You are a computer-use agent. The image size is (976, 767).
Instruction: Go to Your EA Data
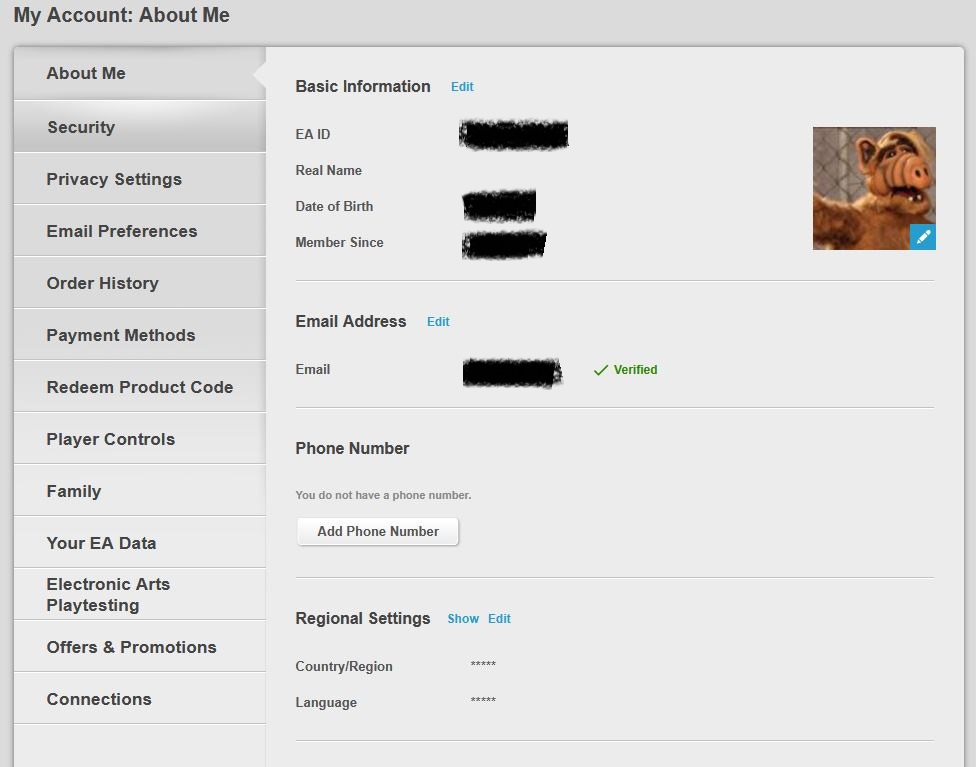pyautogui.click(x=140, y=543)
